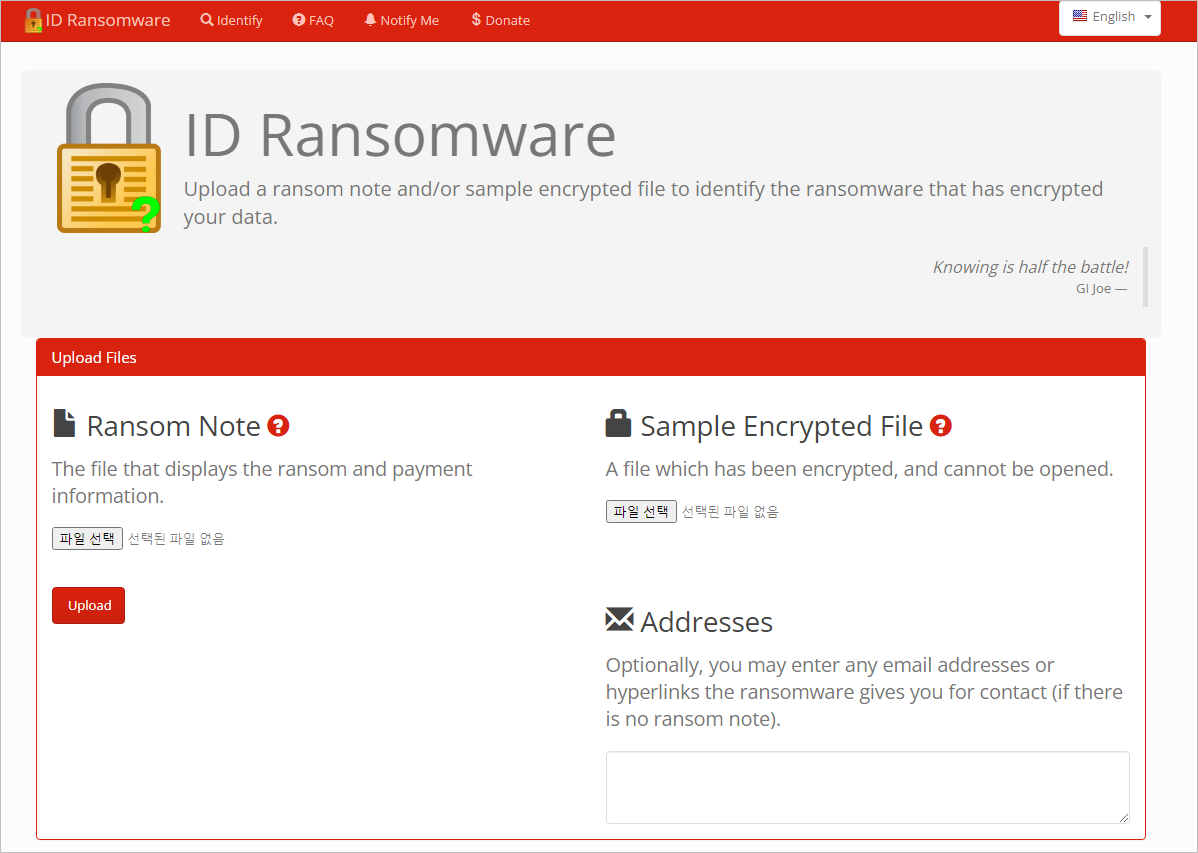Click the Addresses heading text
The width and height of the screenshot is (1198, 853).
pos(707,622)
